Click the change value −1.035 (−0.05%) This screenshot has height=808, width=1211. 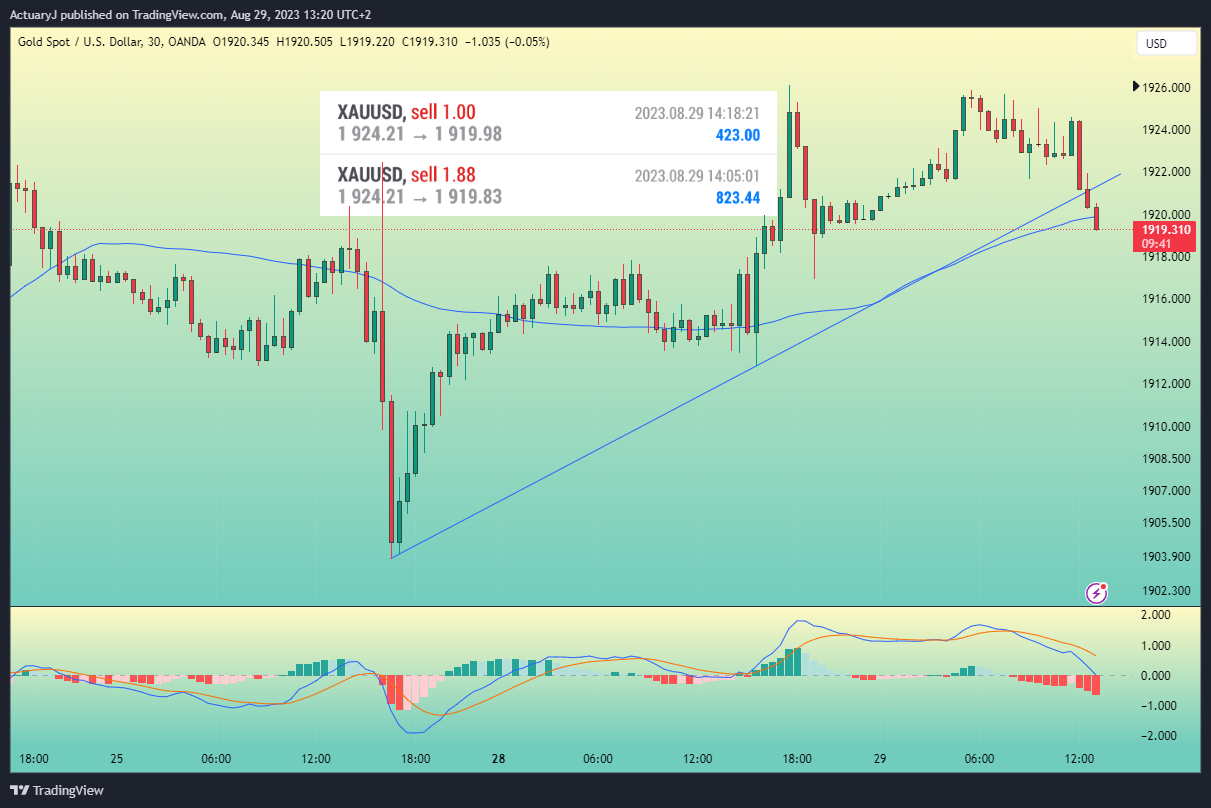pos(506,42)
